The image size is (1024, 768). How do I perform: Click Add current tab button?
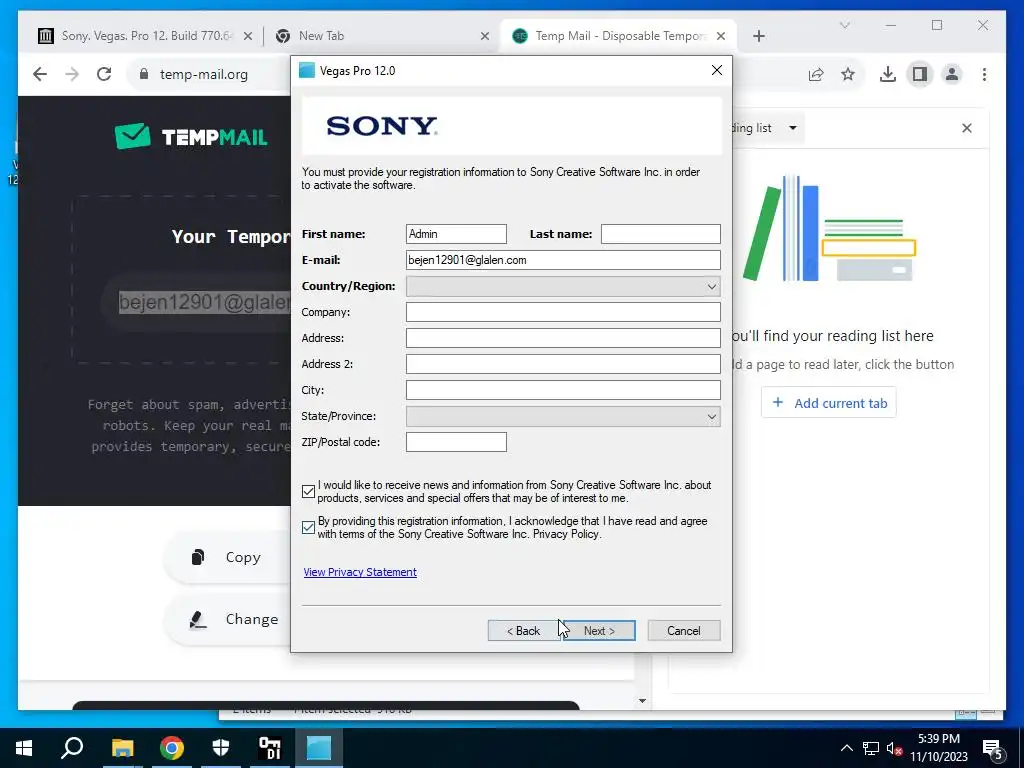click(828, 403)
